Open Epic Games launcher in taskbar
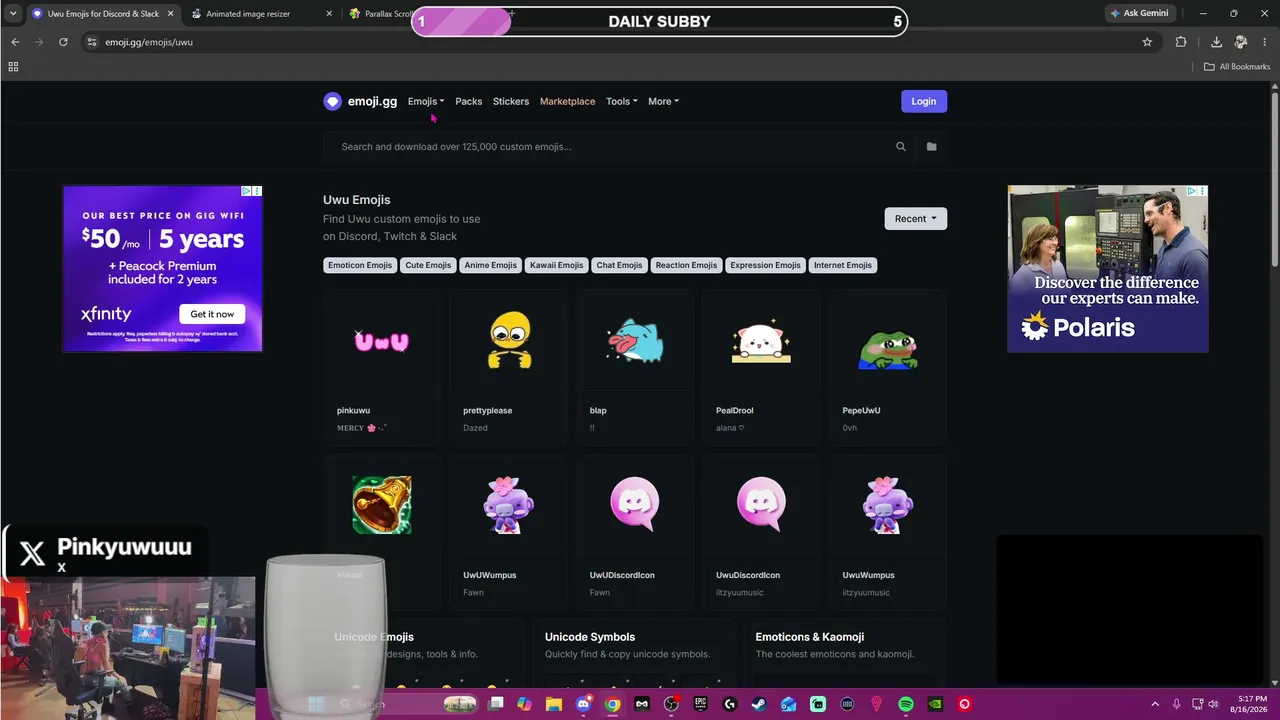This screenshot has height=720, width=1280. coord(701,704)
